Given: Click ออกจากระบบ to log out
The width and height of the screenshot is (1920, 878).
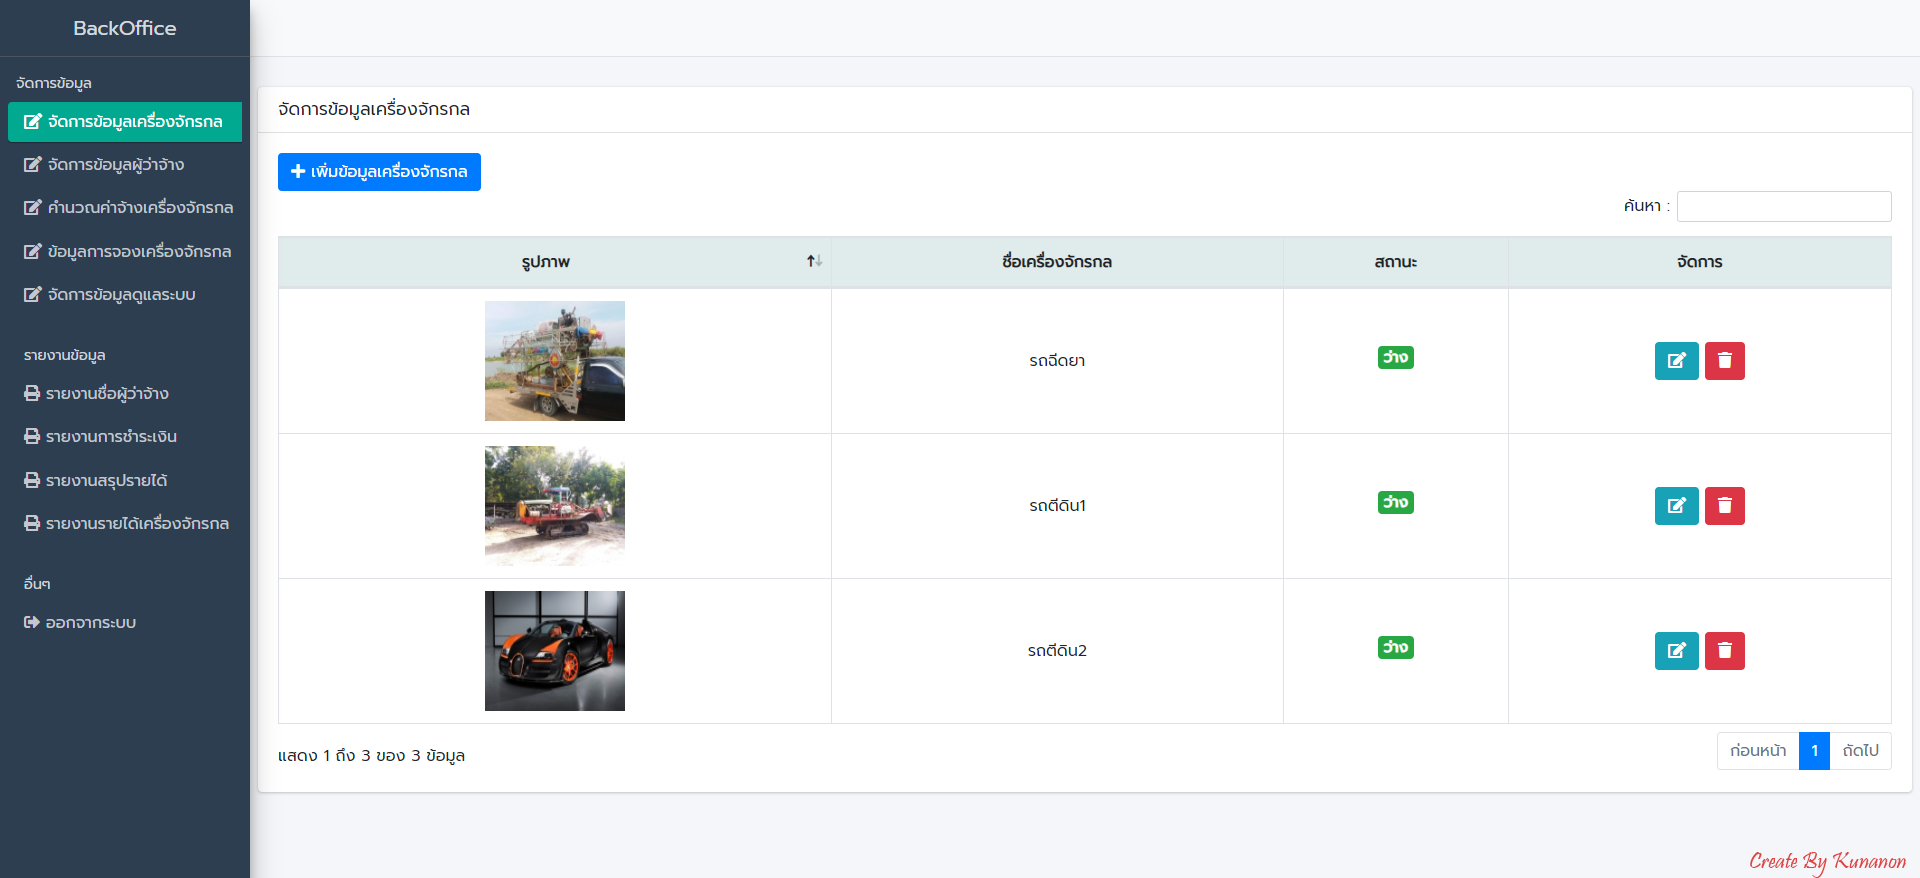Looking at the screenshot, I should [x=90, y=623].
